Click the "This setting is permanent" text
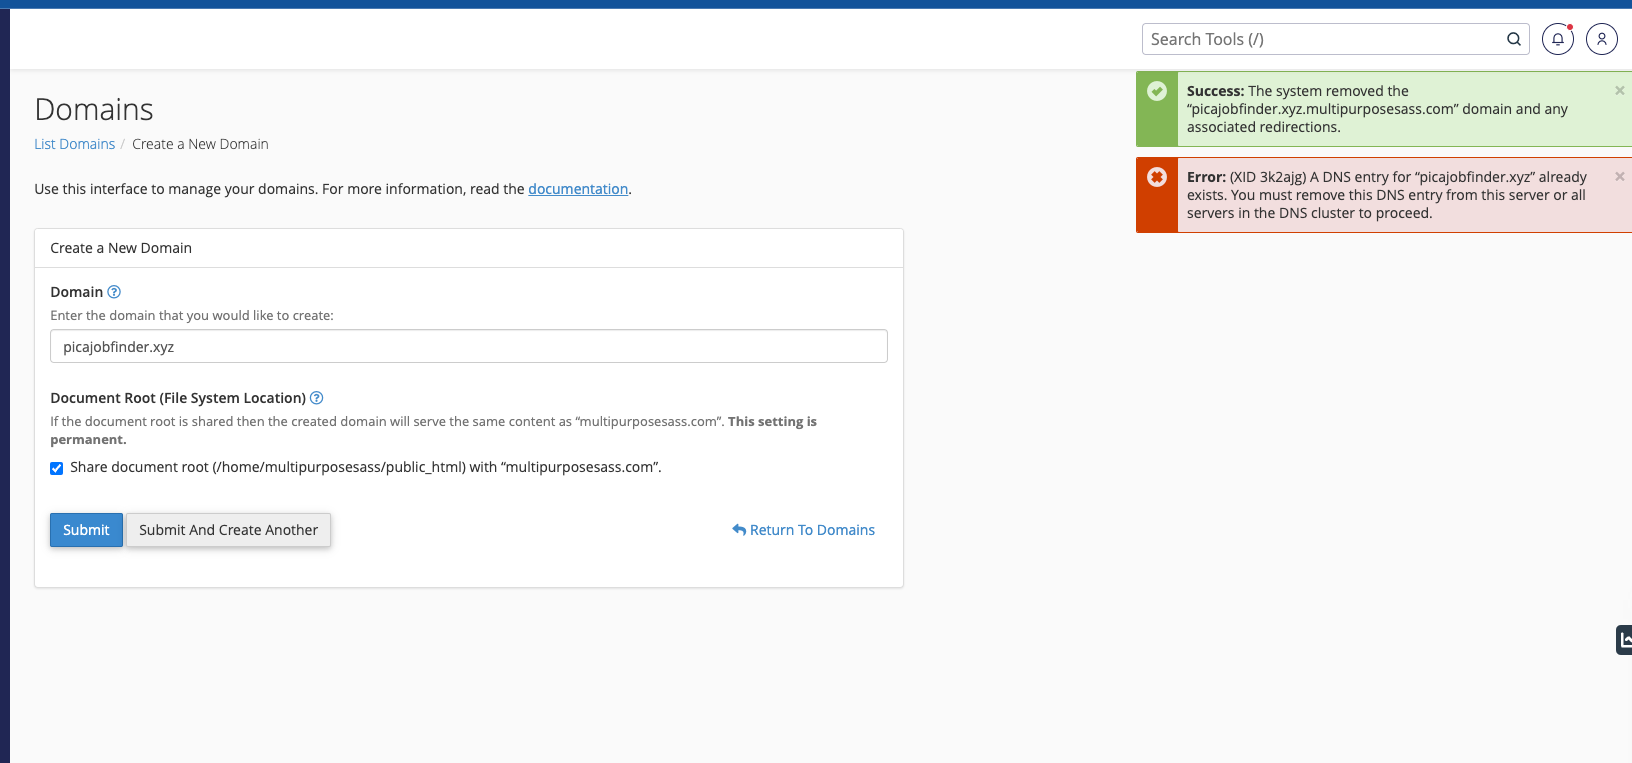 (x=433, y=430)
